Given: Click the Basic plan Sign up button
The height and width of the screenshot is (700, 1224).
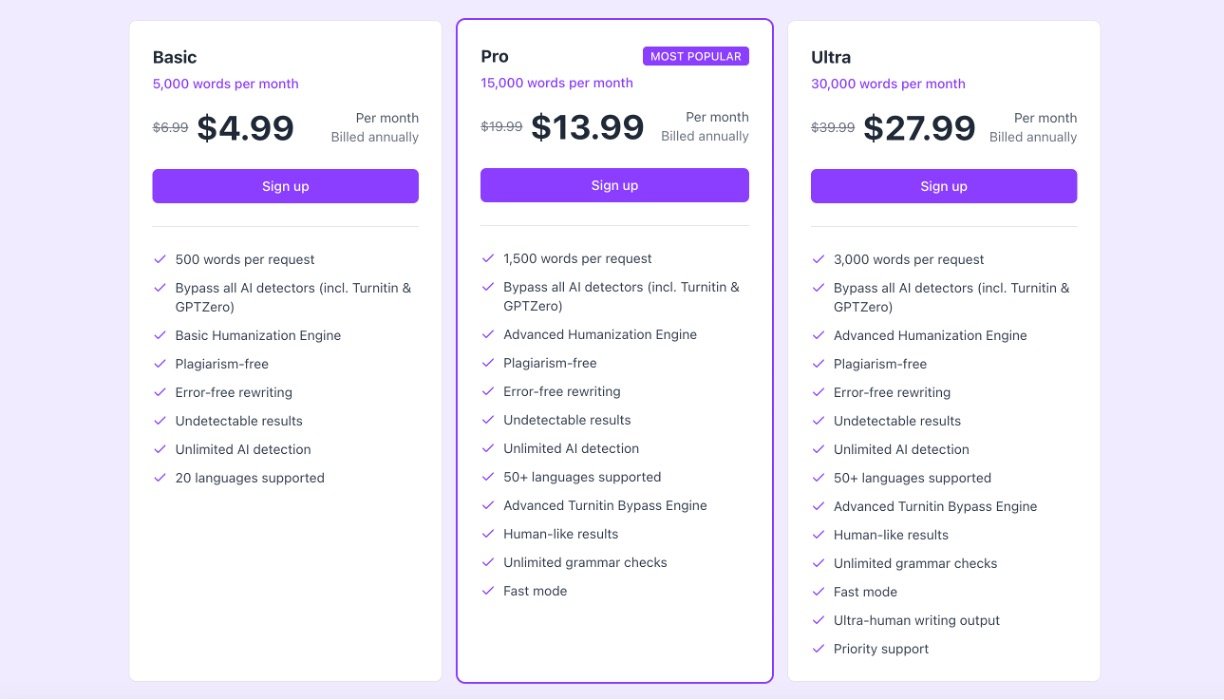Looking at the screenshot, I should click(x=285, y=186).
